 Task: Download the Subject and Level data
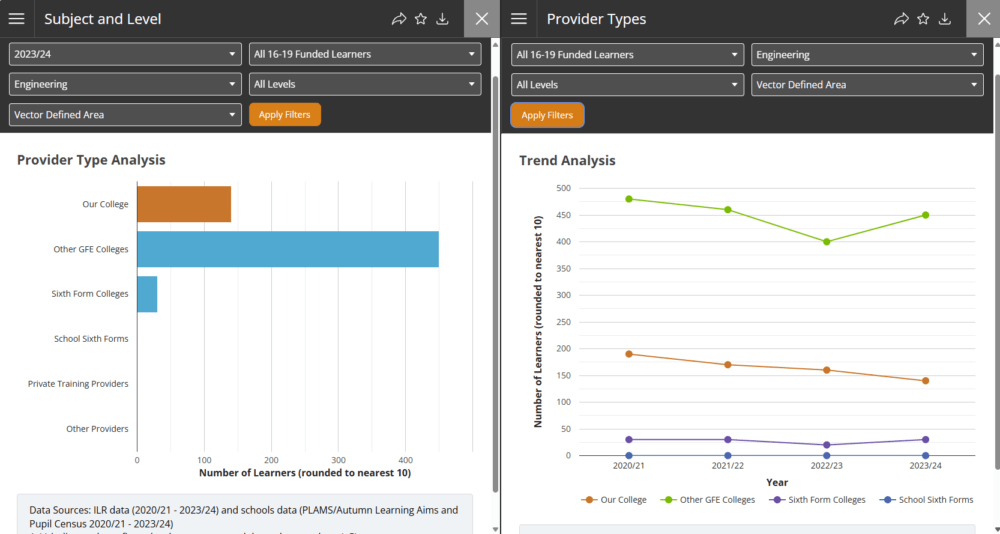(x=443, y=19)
